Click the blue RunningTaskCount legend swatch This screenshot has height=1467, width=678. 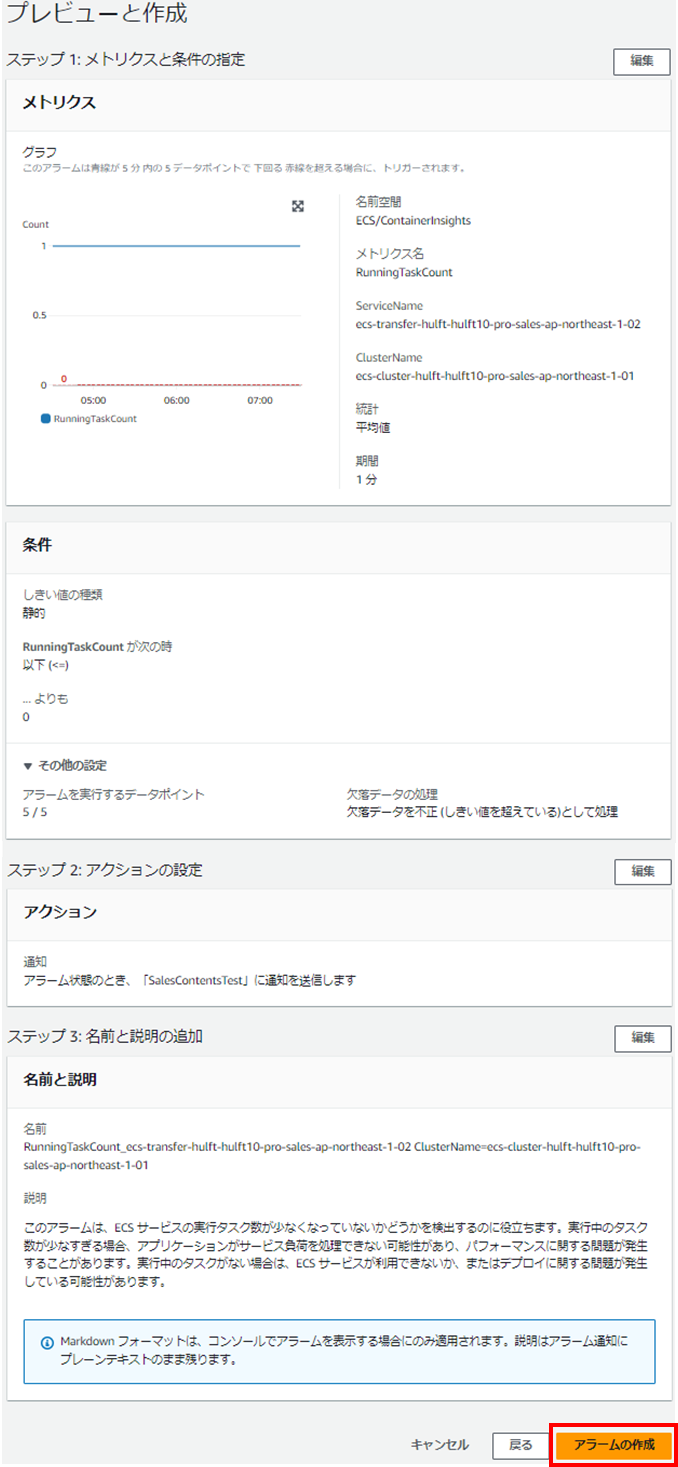pyautogui.click(x=45, y=419)
